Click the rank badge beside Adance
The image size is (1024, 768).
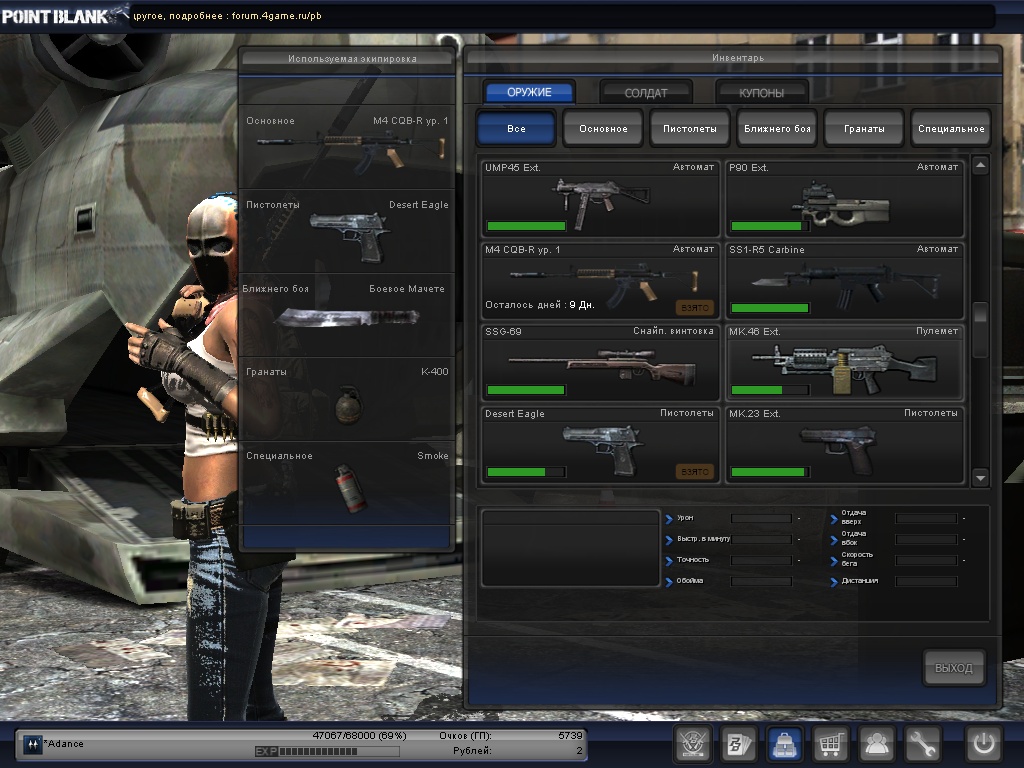32,744
